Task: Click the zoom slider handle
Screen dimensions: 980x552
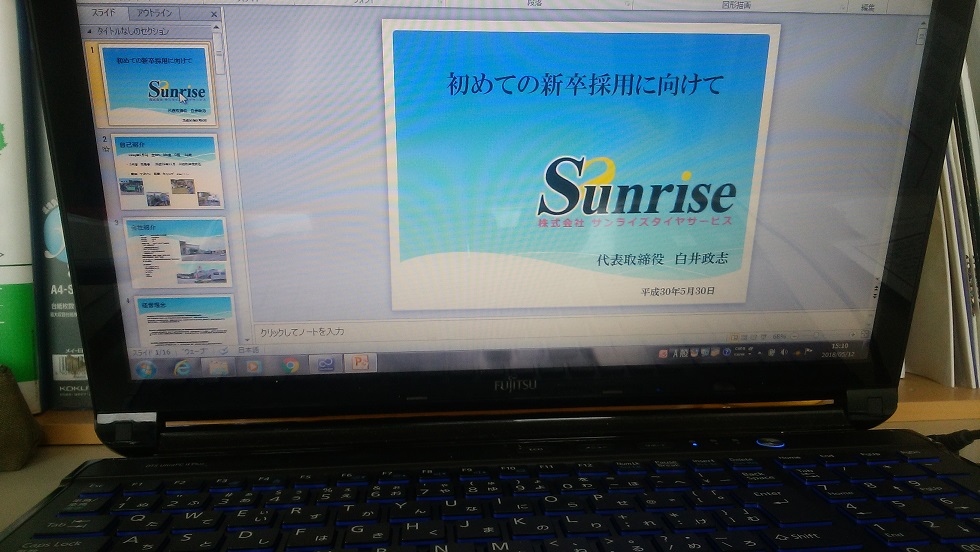Action: point(816,335)
